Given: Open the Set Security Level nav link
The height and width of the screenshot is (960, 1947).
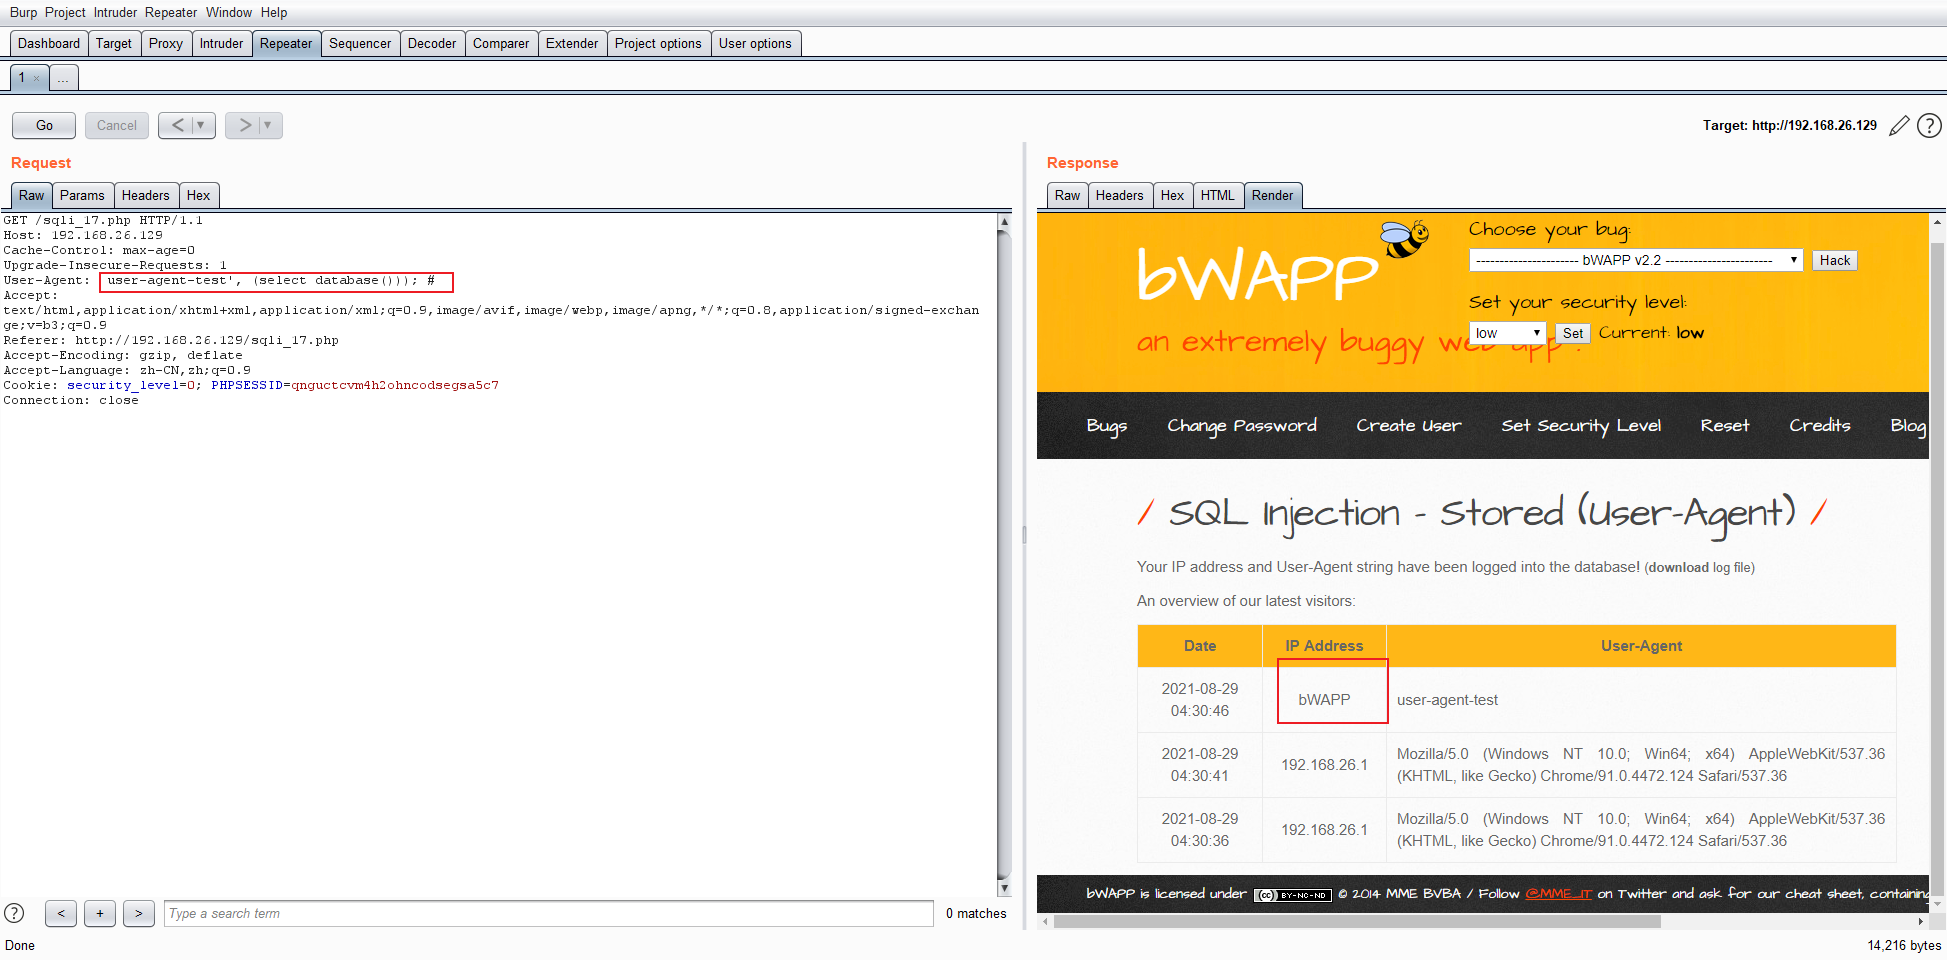Looking at the screenshot, I should [x=1581, y=426].
